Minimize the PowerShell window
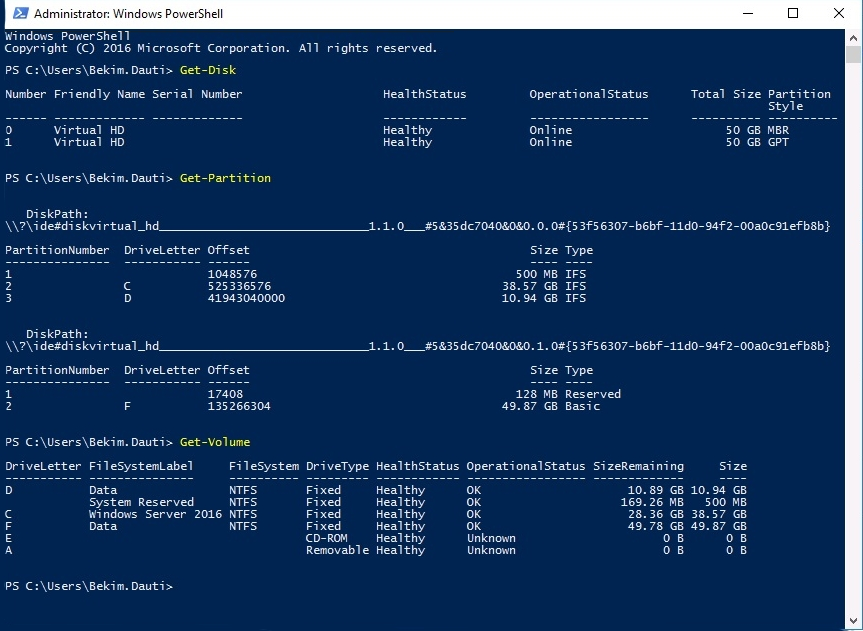863x631 pixels. [x=747, y=14]
